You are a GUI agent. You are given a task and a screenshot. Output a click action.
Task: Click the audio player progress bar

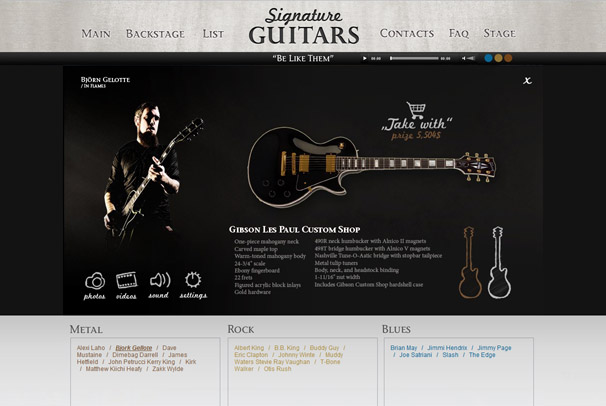(414, 58)
